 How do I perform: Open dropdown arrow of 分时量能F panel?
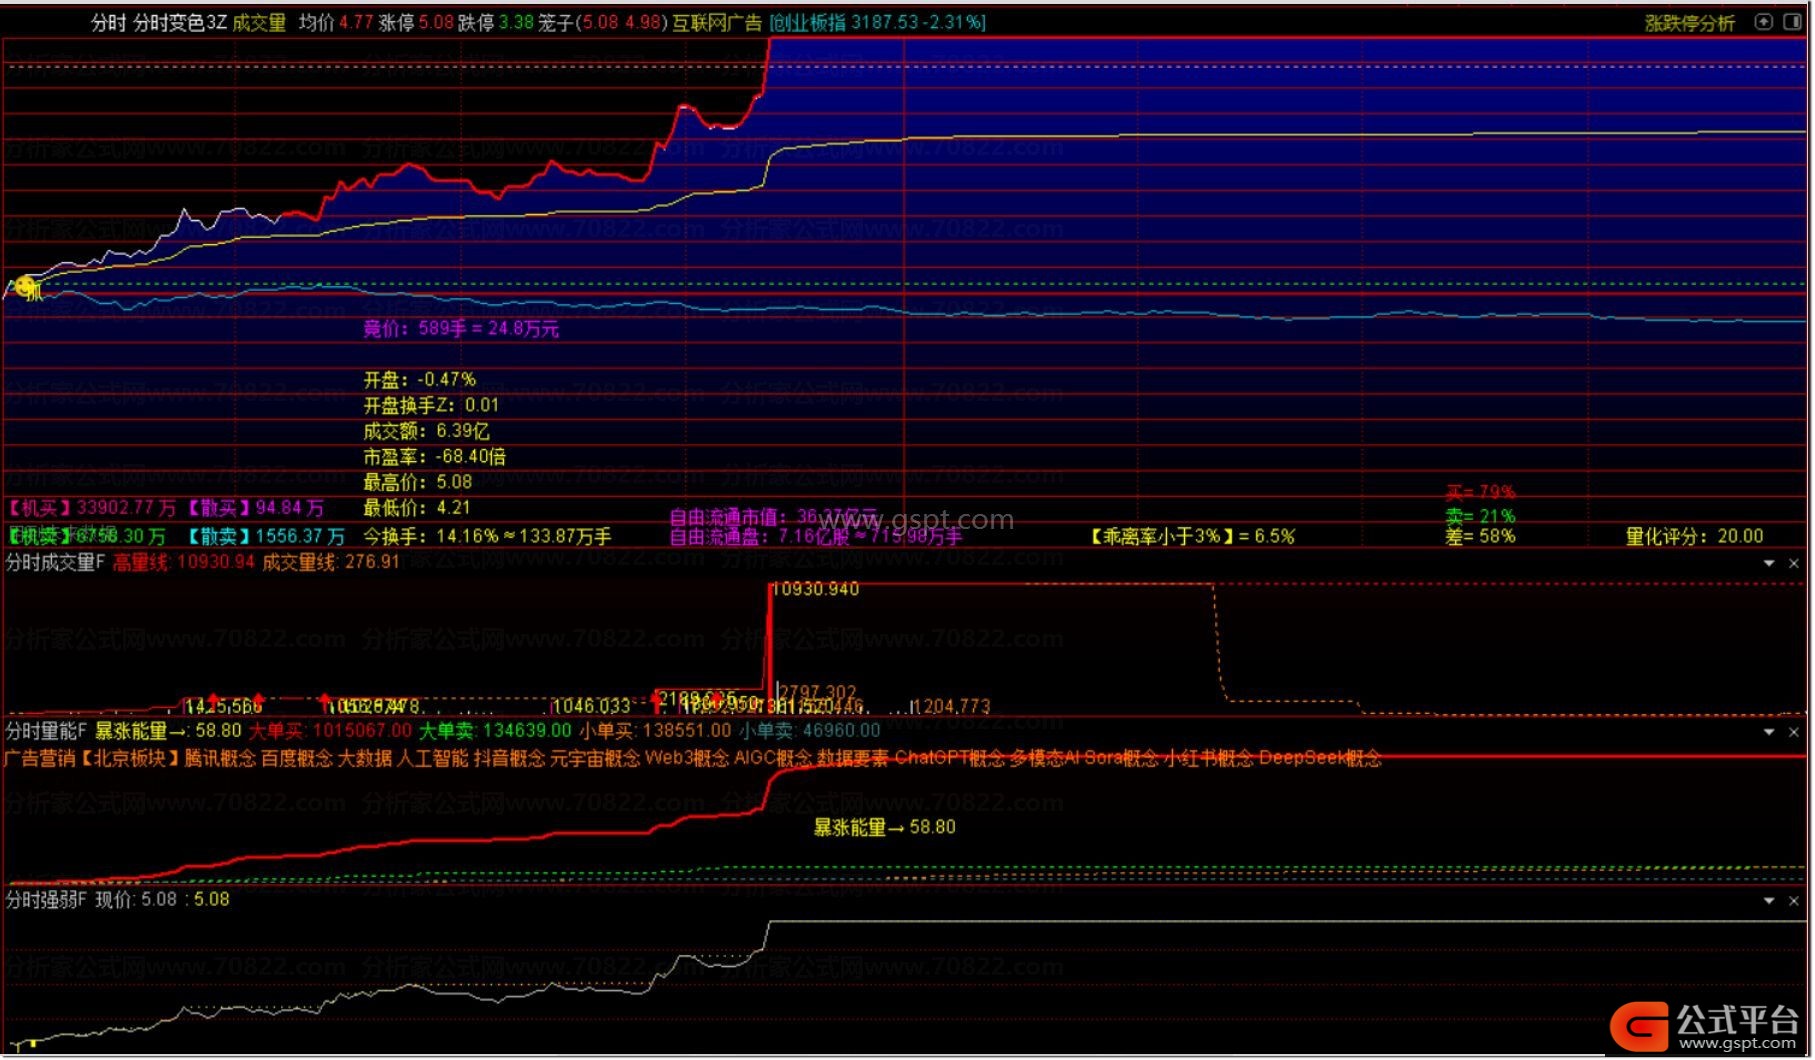tap(1769, 733)
